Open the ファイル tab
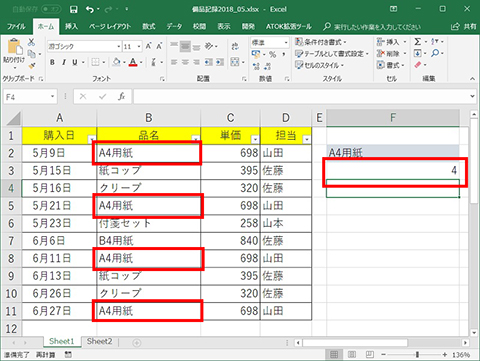This screenshot has height=361, width=480. (x=16, y=27)
